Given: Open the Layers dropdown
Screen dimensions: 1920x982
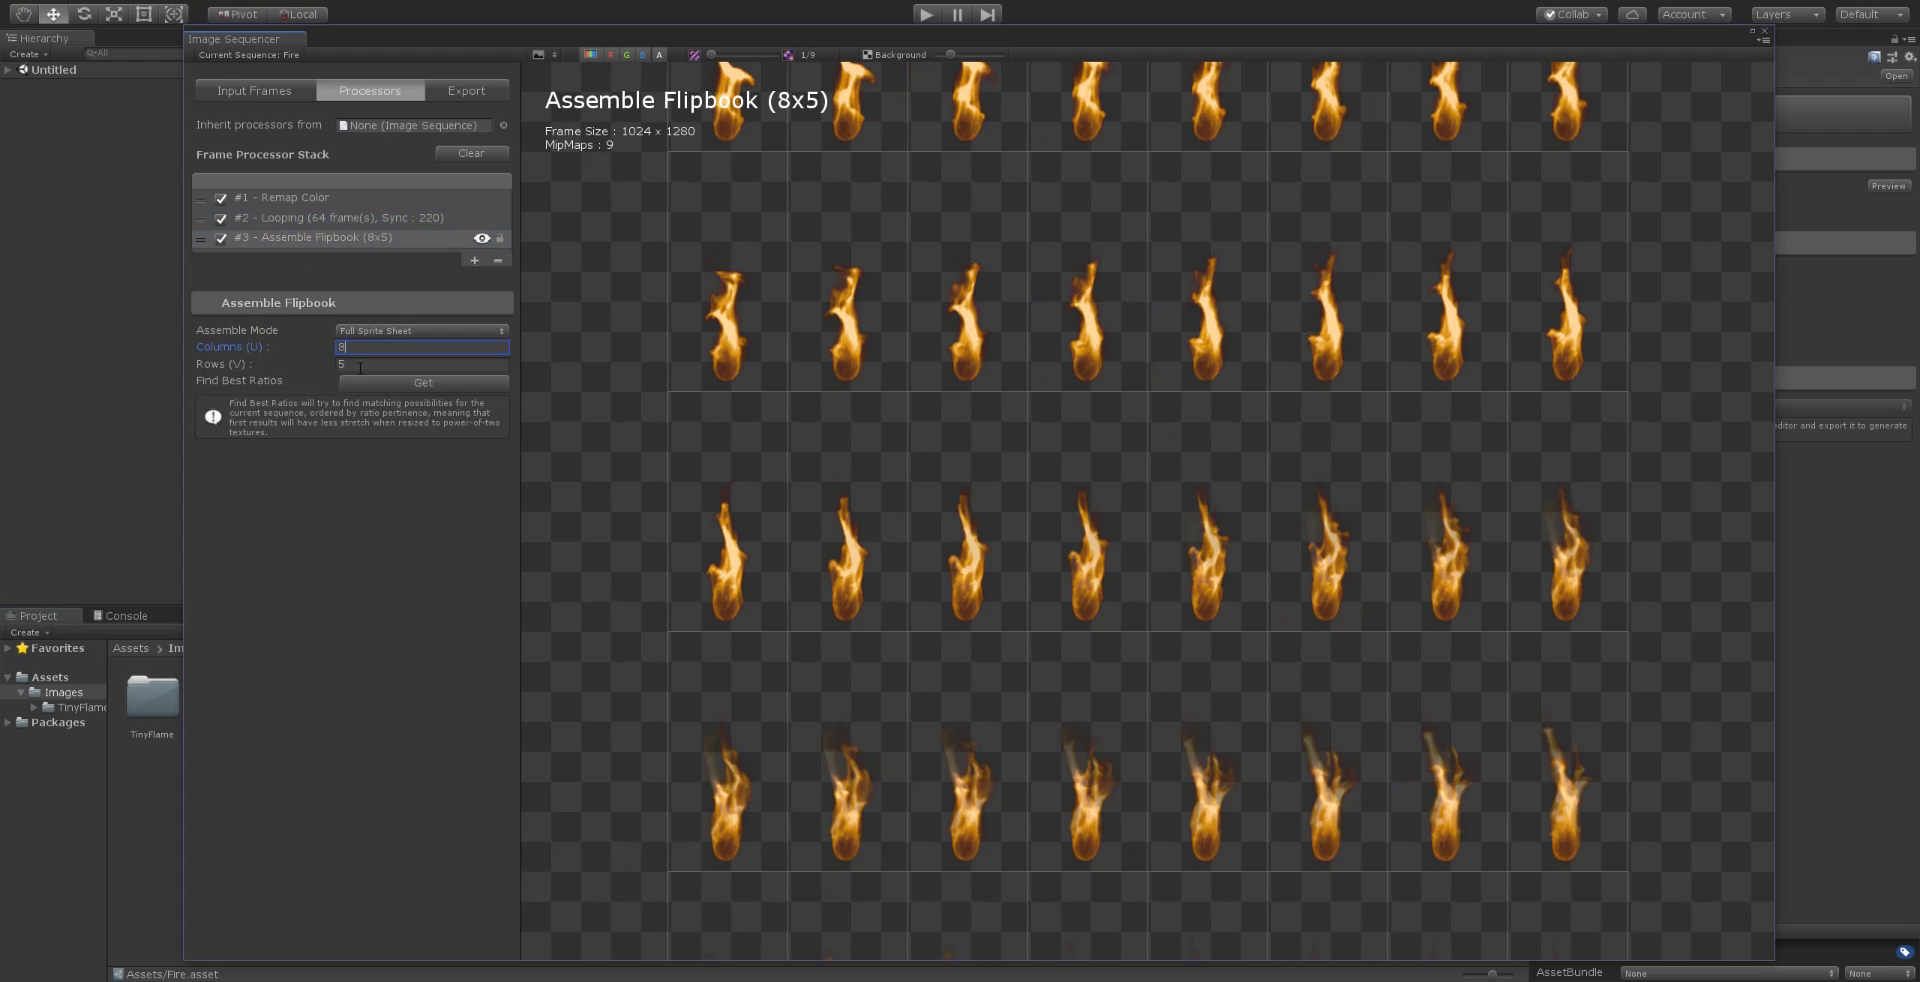Looking at the screenshot, I should click(x=1788, y=14).
